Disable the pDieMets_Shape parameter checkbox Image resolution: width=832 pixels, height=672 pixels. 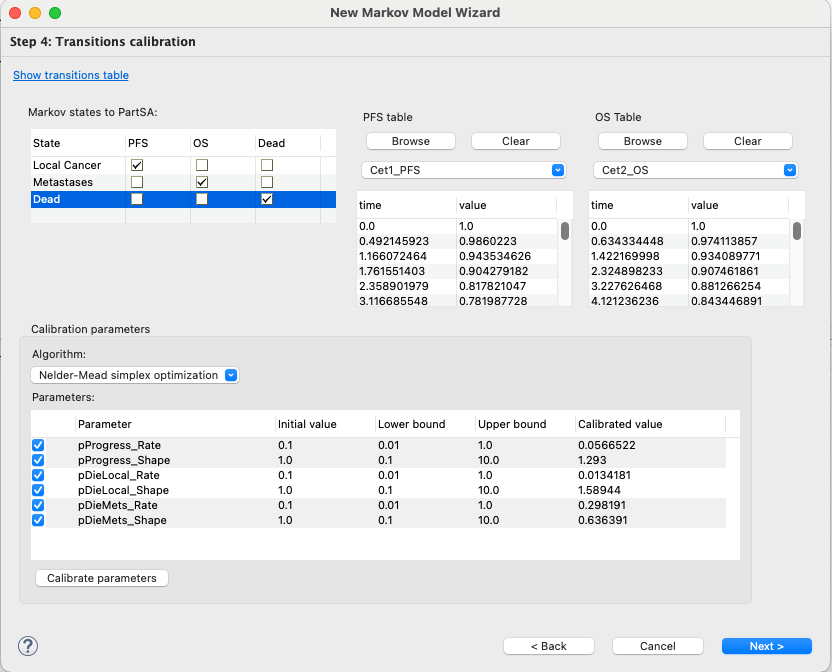(x=39, y=520)
